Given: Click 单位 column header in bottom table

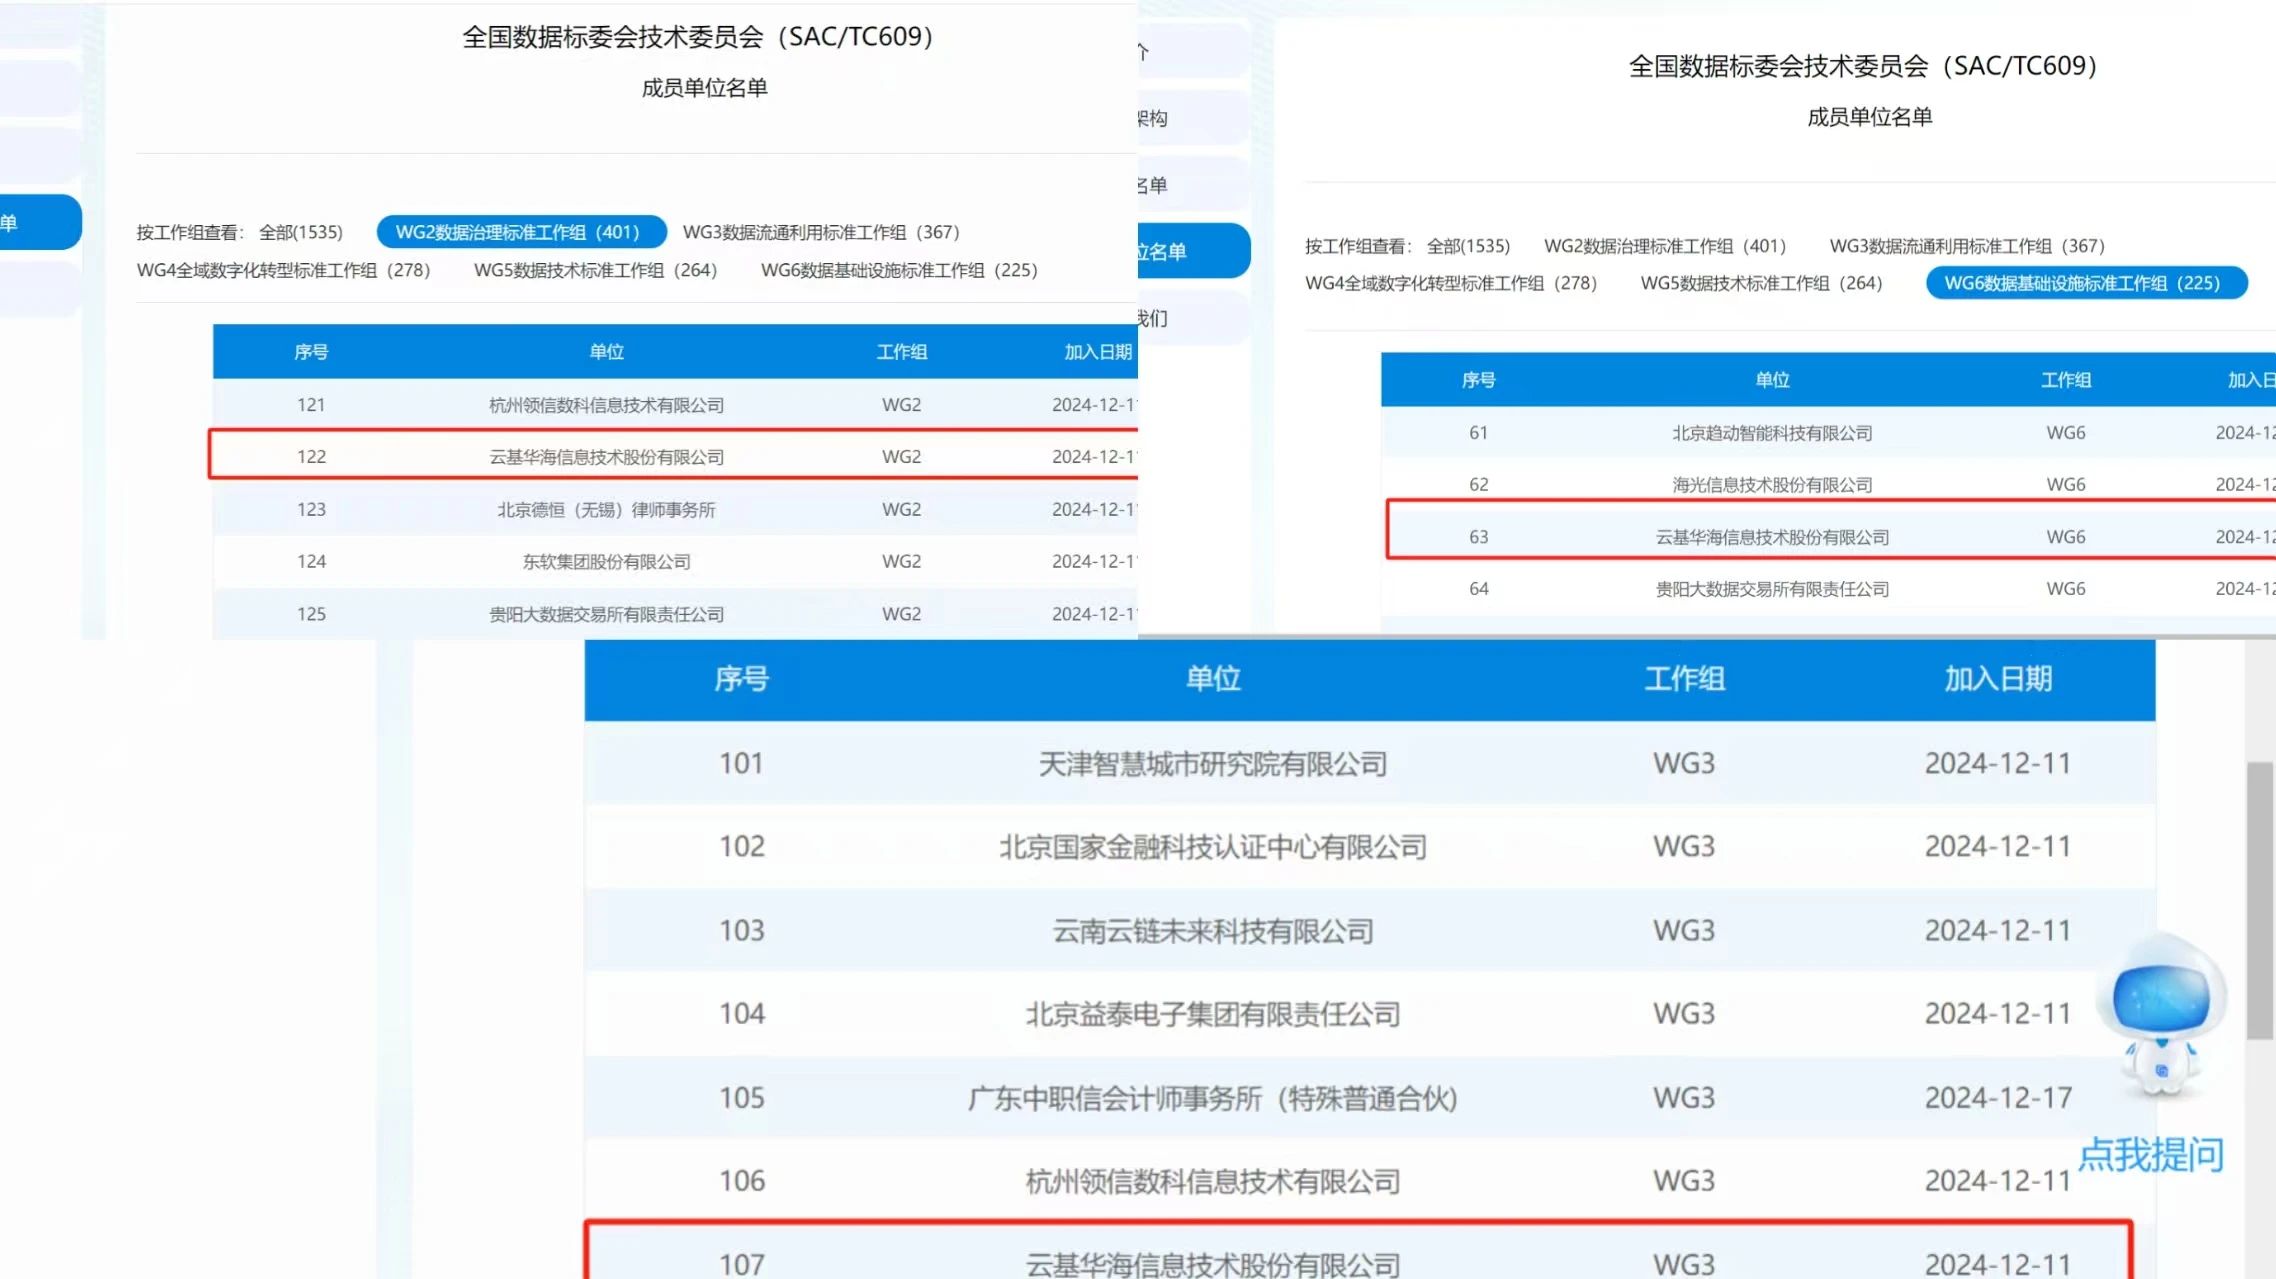Looking at the screenshot, I should tap(1213, 679).
